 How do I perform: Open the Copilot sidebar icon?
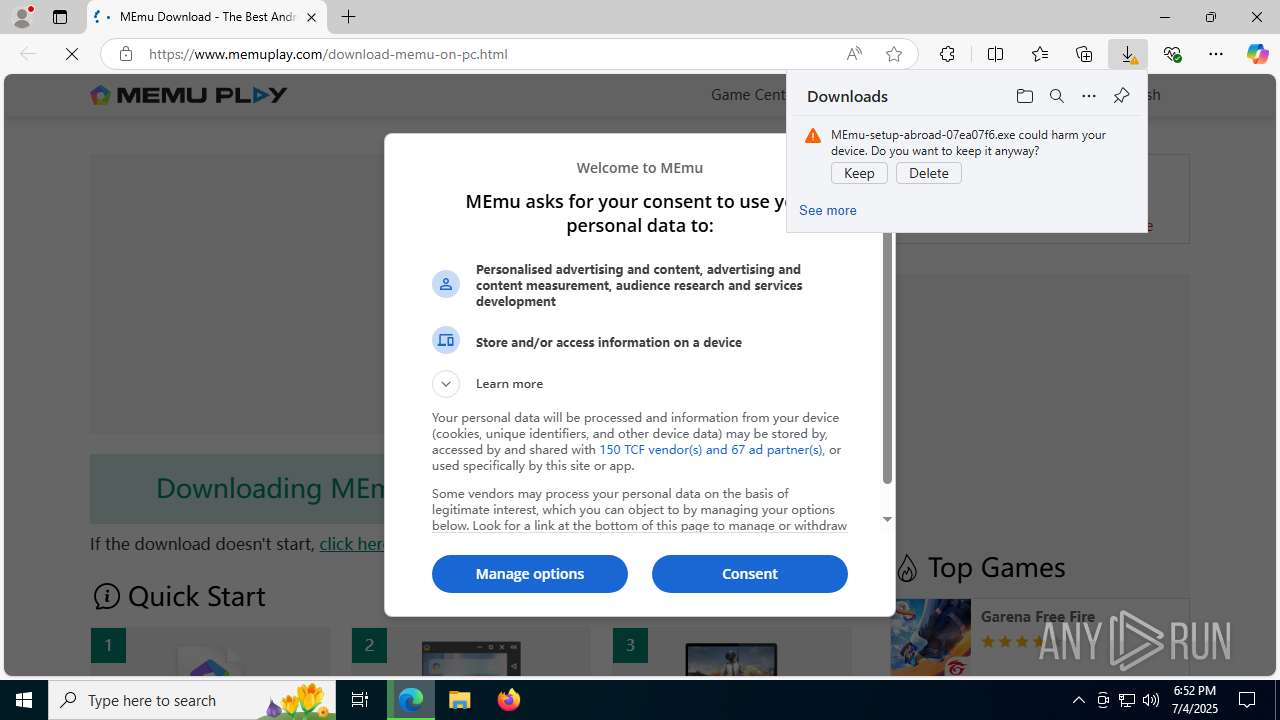pyautogui.click(x=1257, y=54)
